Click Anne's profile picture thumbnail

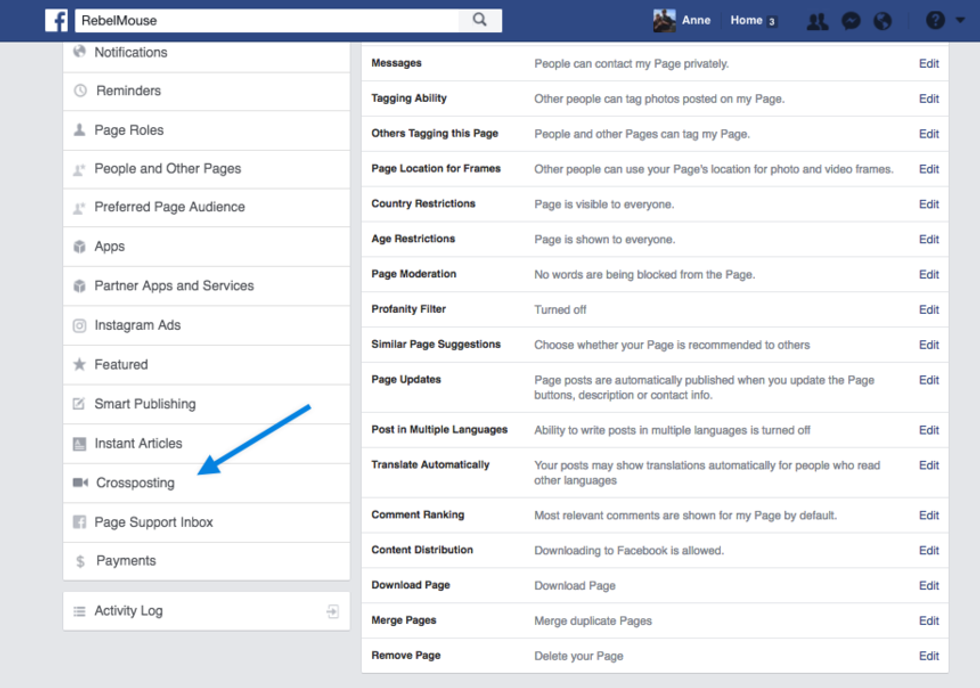pos(664,20)
